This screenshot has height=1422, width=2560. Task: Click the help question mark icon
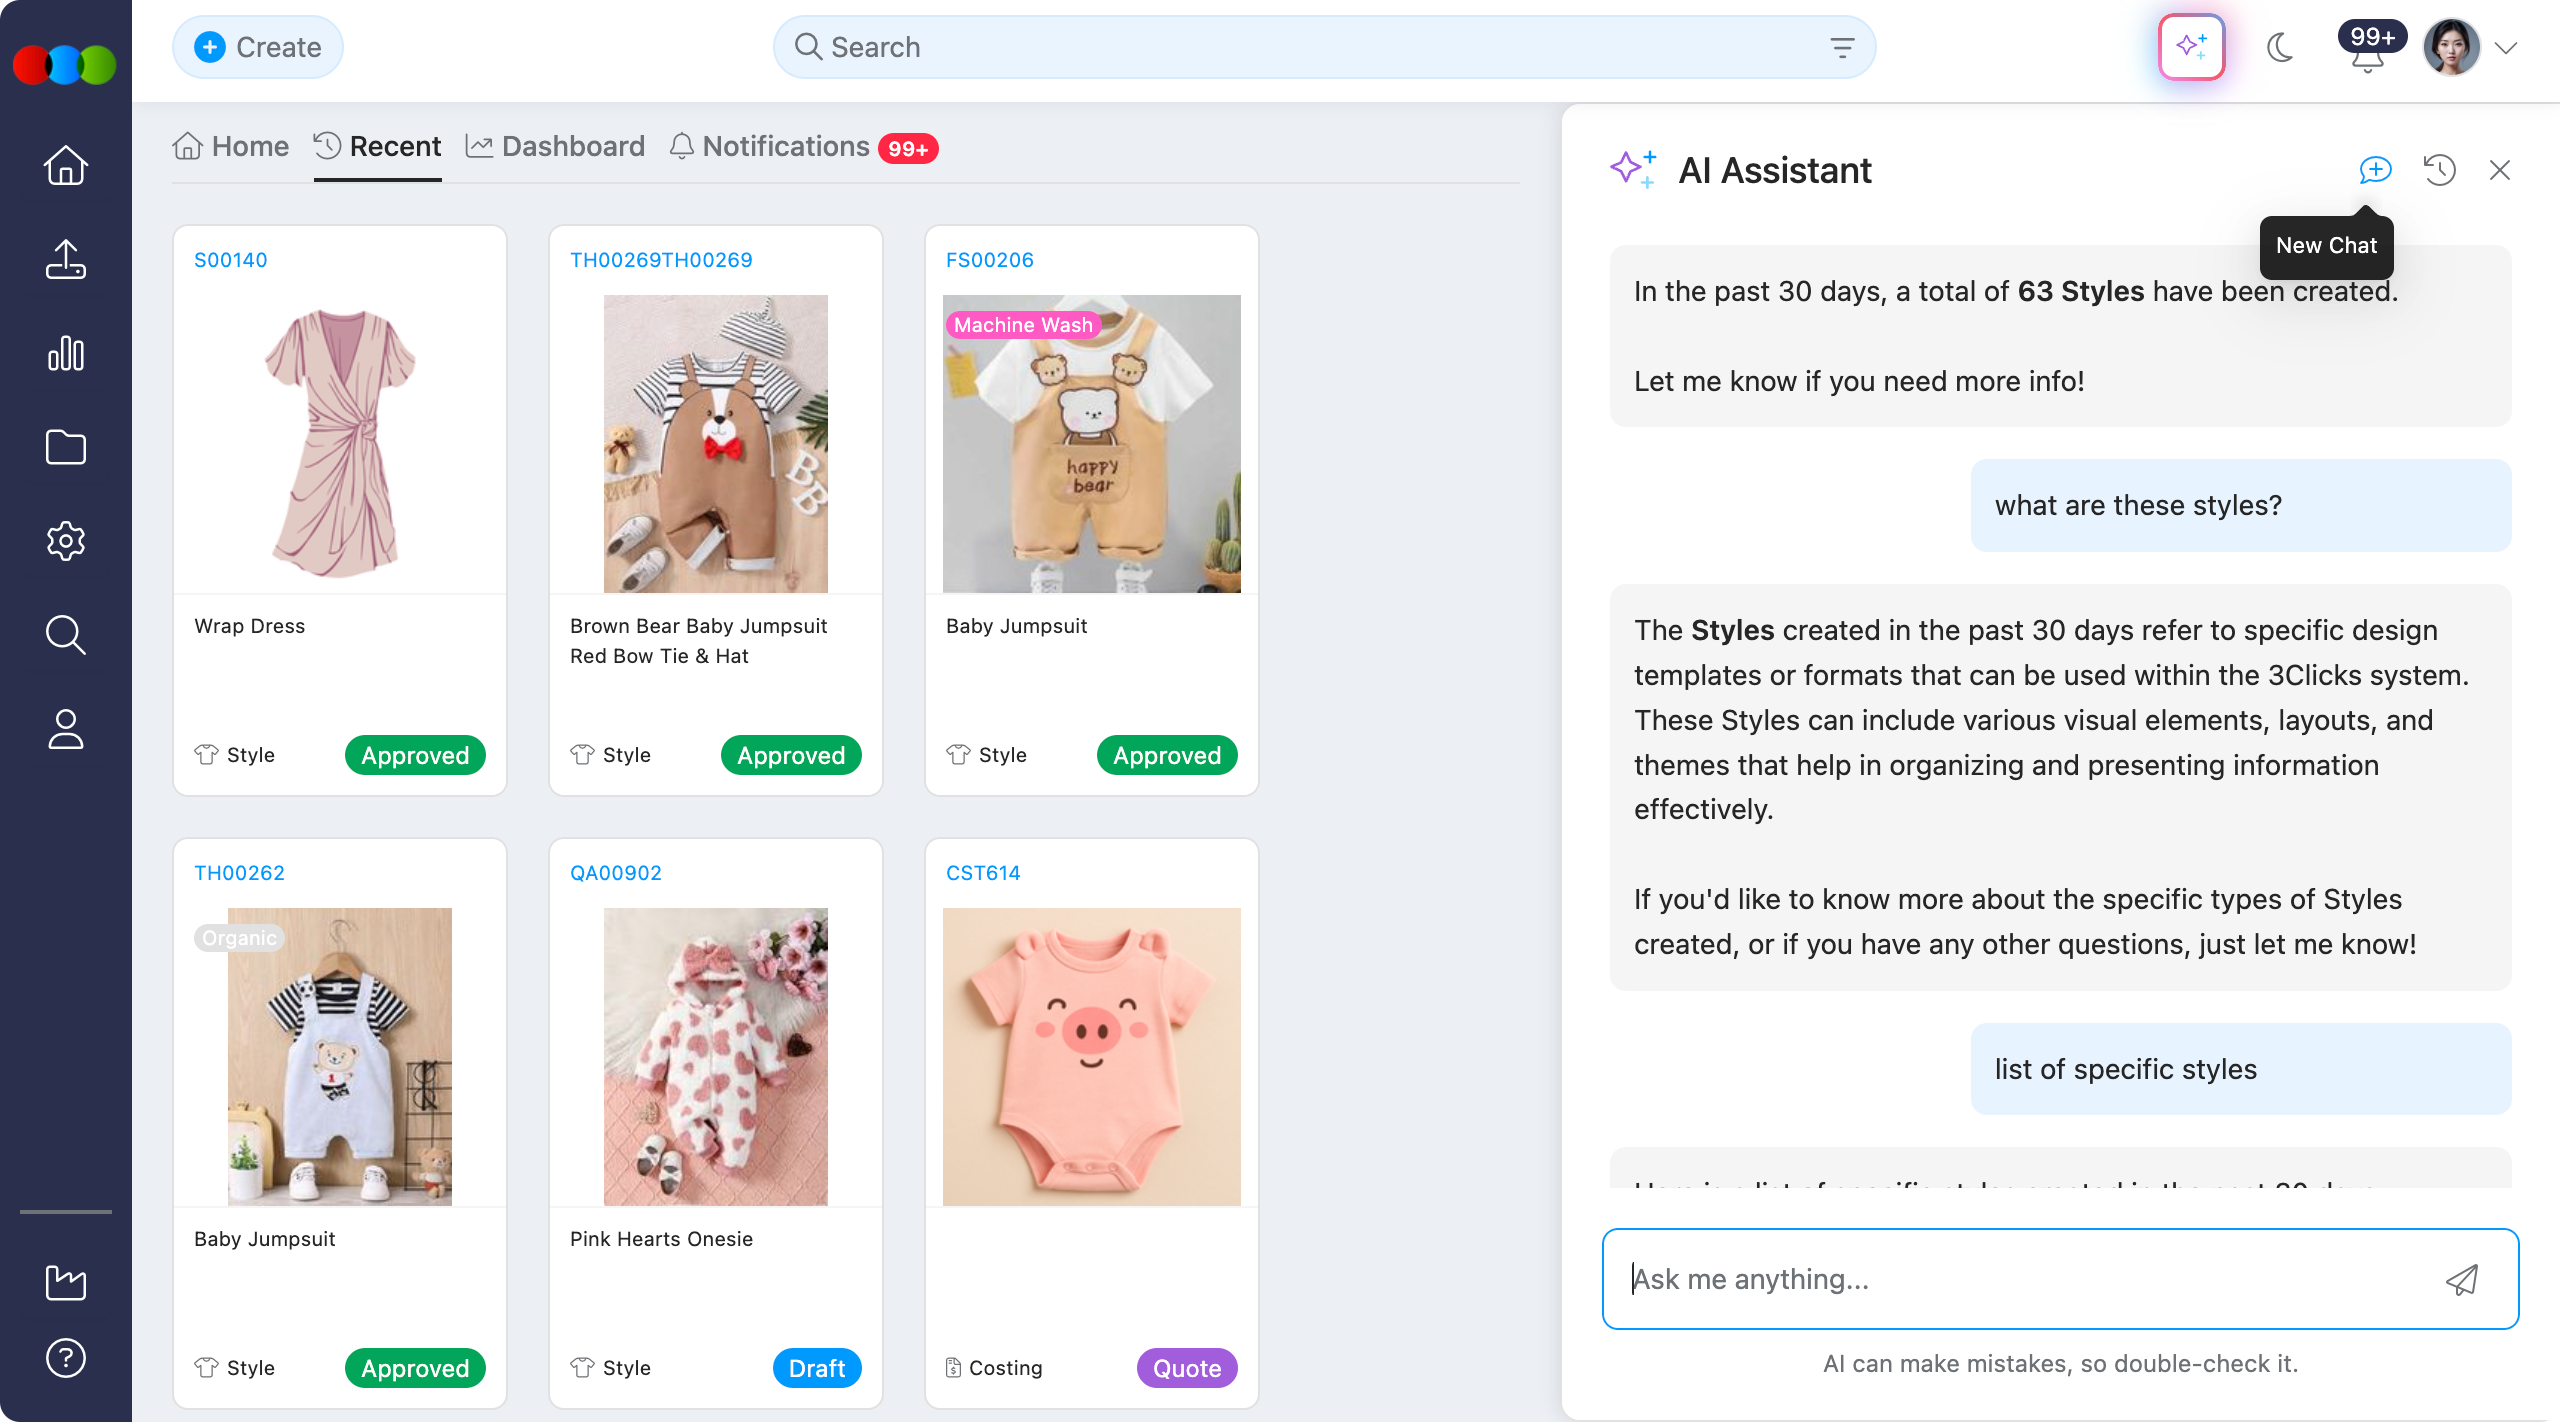click(65, 1357)
